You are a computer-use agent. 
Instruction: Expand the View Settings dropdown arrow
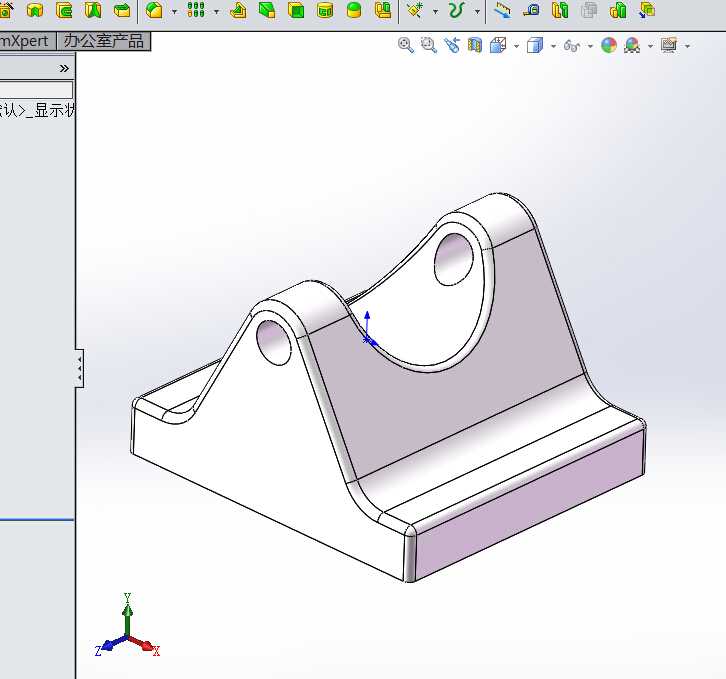point(688,46)
